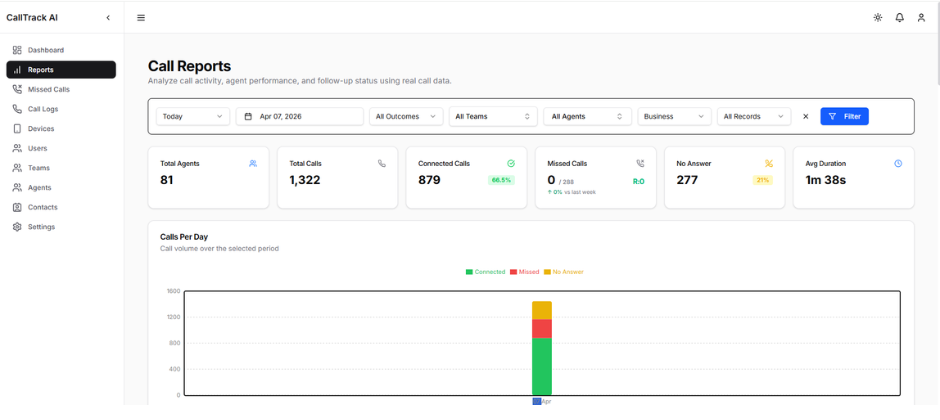Click the Total Agents people icon
The width and height of the screenshot is (940, 420).
[253, 163]
